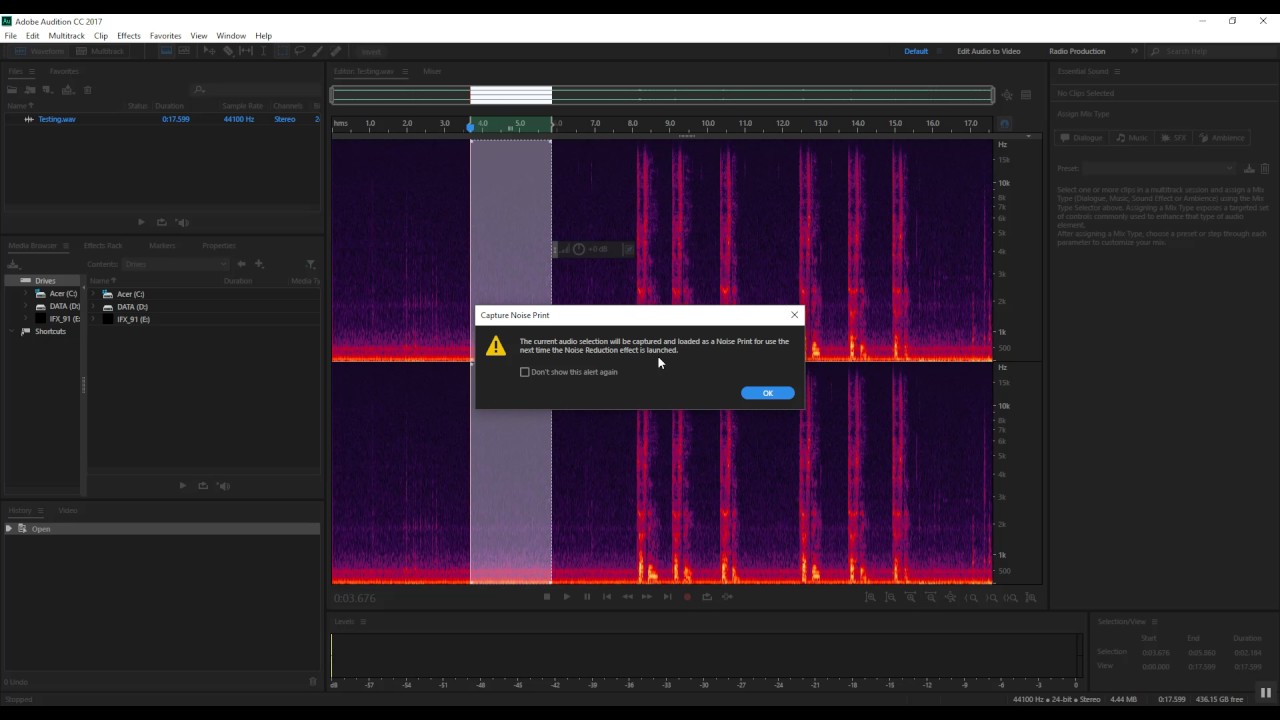Select the Razor tool

click(x=229, y=51)
